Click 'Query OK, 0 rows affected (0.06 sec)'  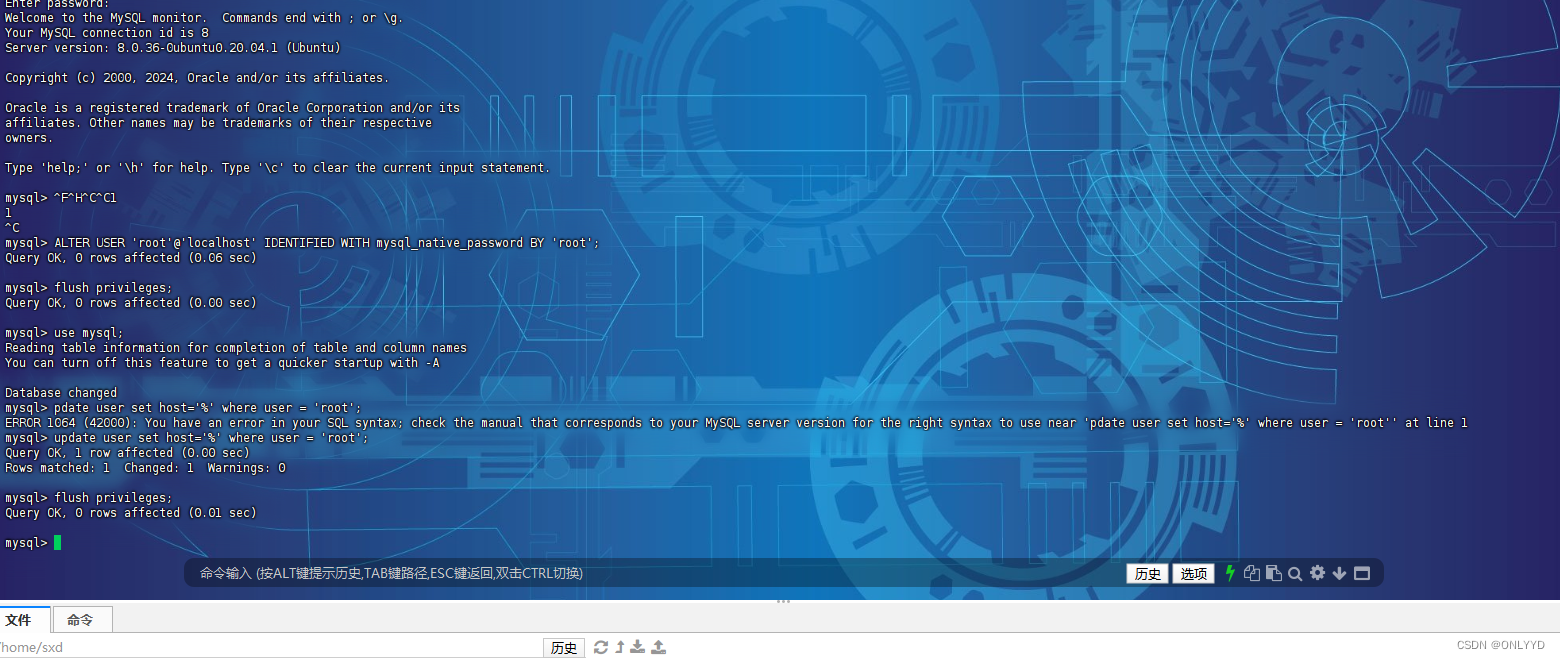pyautogui.click(x=131, y=257)
